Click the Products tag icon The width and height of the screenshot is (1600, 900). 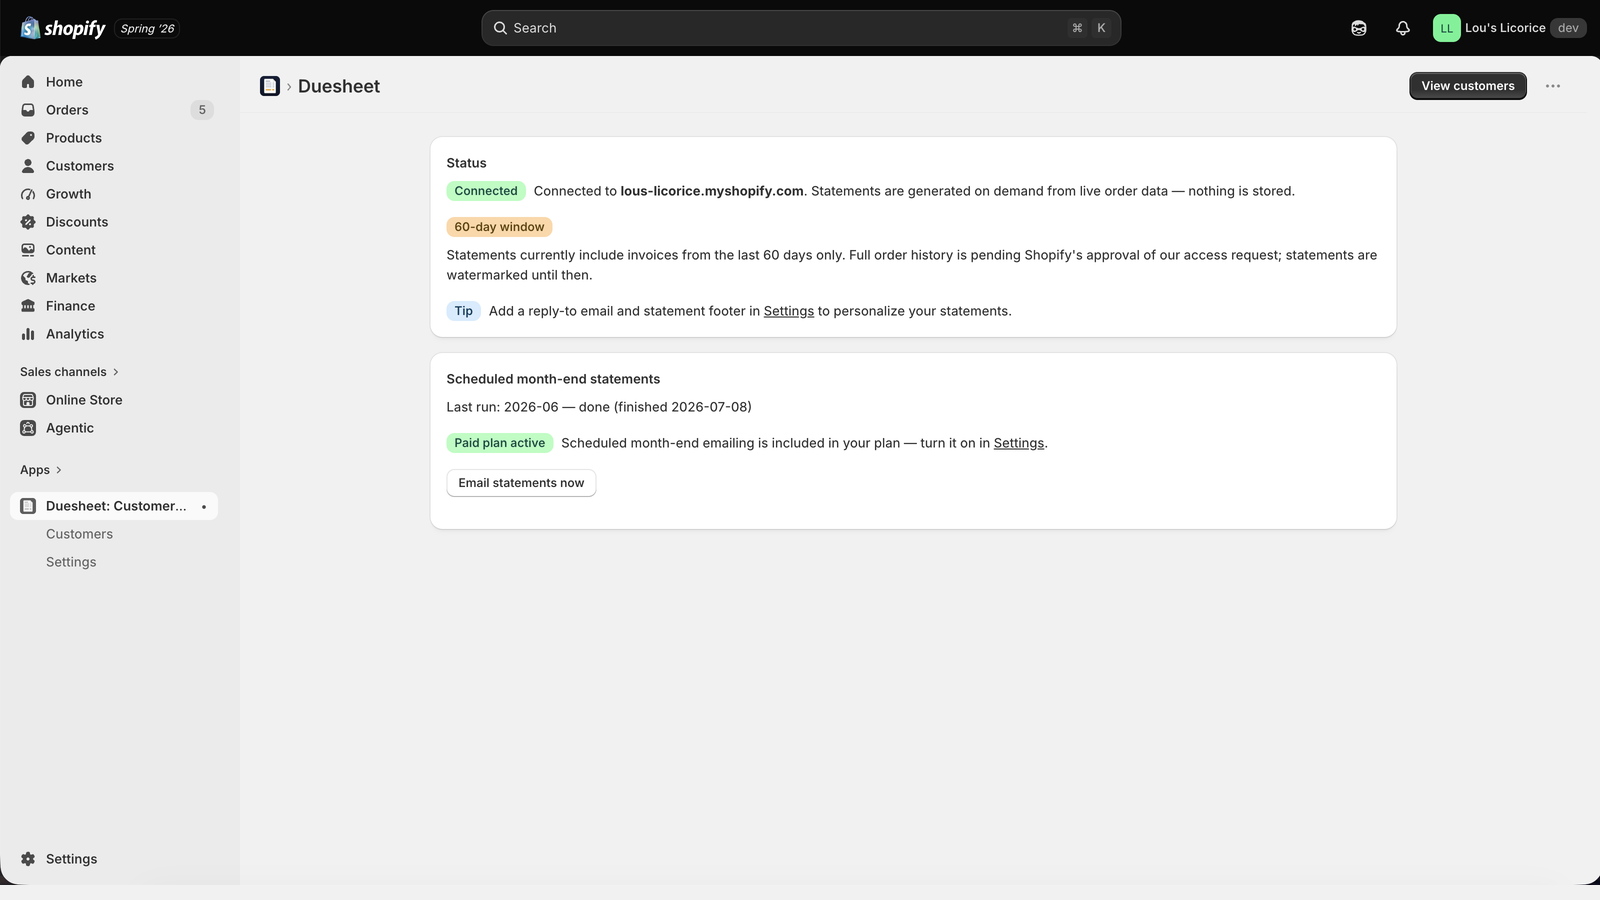pyautogui.click(x=28, y=138)
